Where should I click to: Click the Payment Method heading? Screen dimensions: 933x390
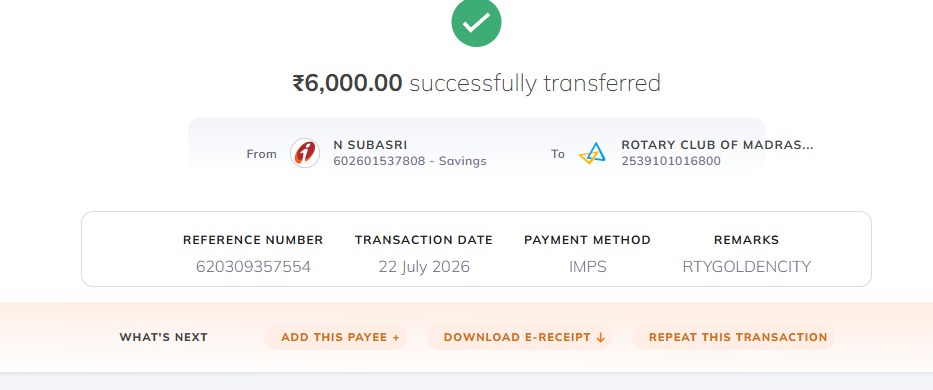pos(587,240)
